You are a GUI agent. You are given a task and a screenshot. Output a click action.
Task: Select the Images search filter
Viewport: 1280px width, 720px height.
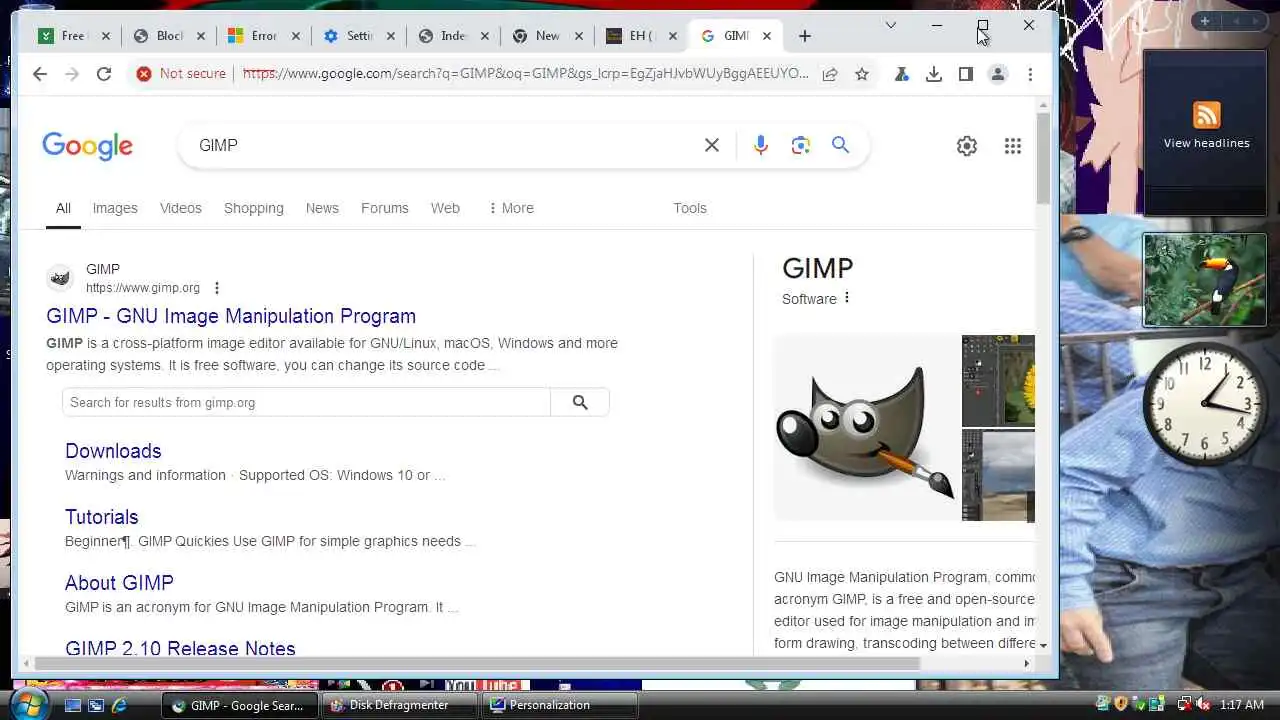point(115,208)
